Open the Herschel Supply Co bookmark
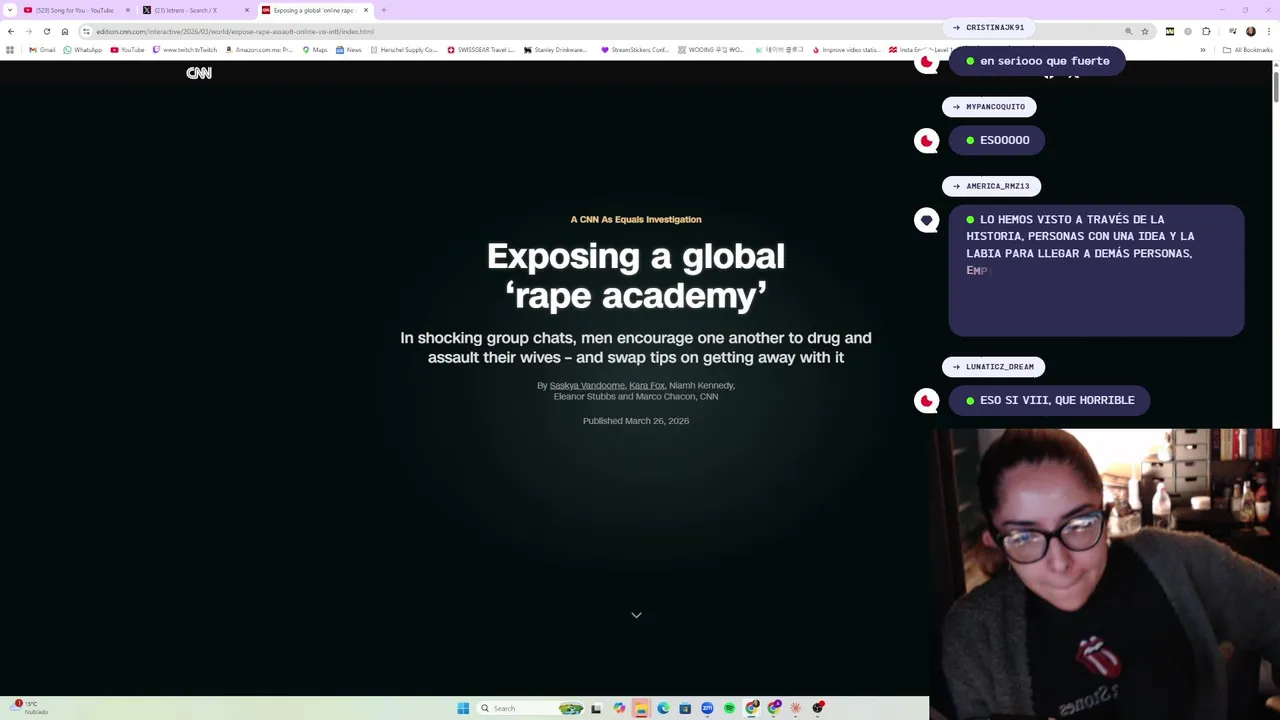 pos(404,49)
